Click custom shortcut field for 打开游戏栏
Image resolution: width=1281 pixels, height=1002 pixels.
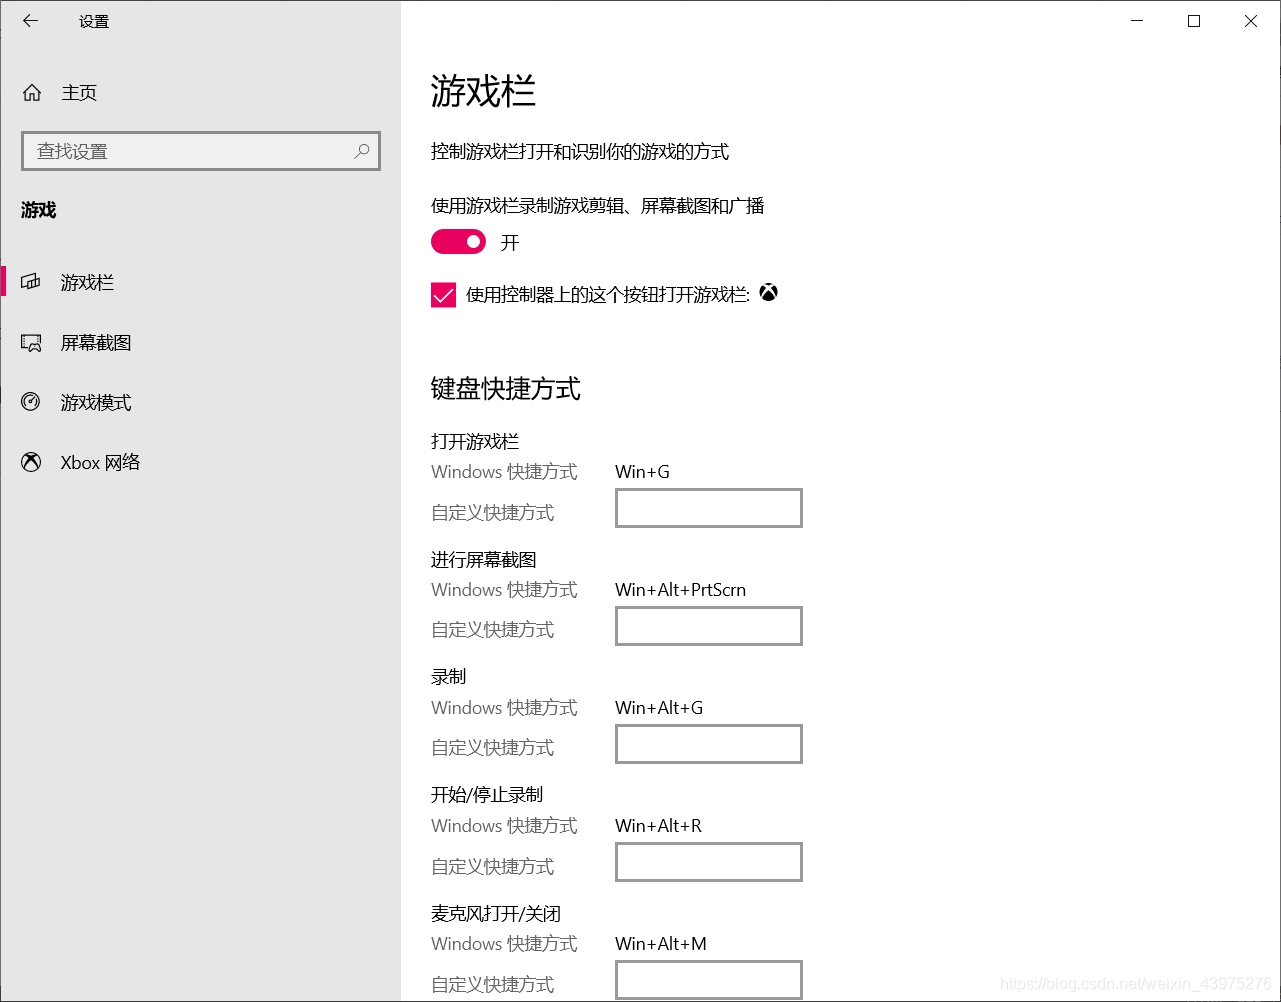pos(709,508)
